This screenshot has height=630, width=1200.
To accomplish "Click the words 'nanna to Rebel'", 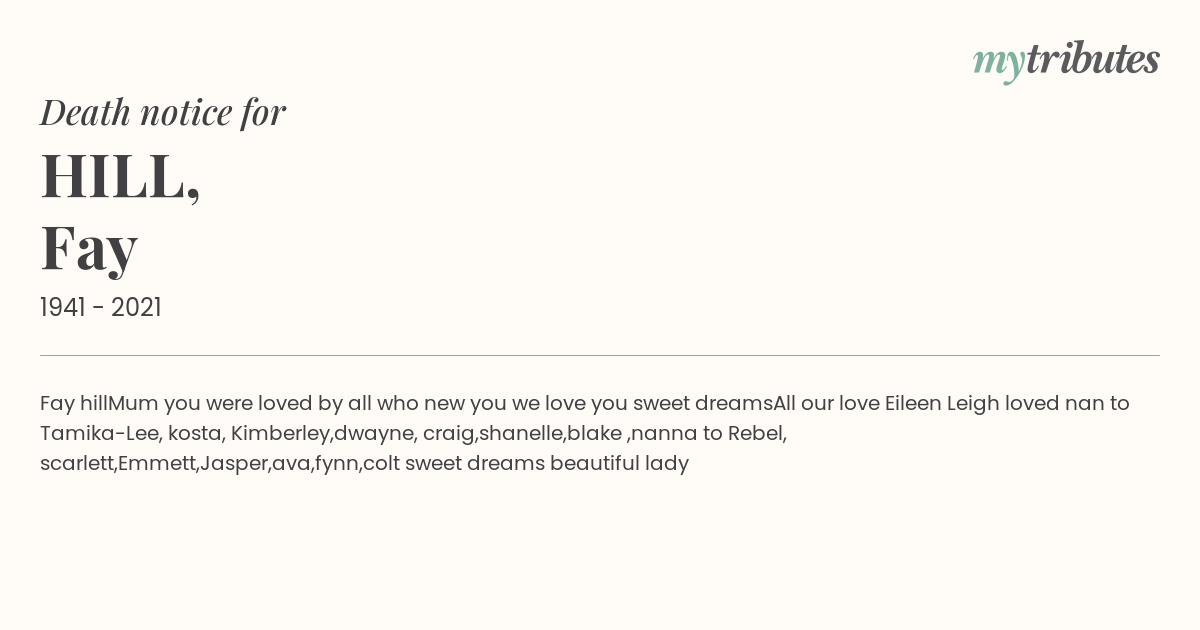I will [706, 433].
